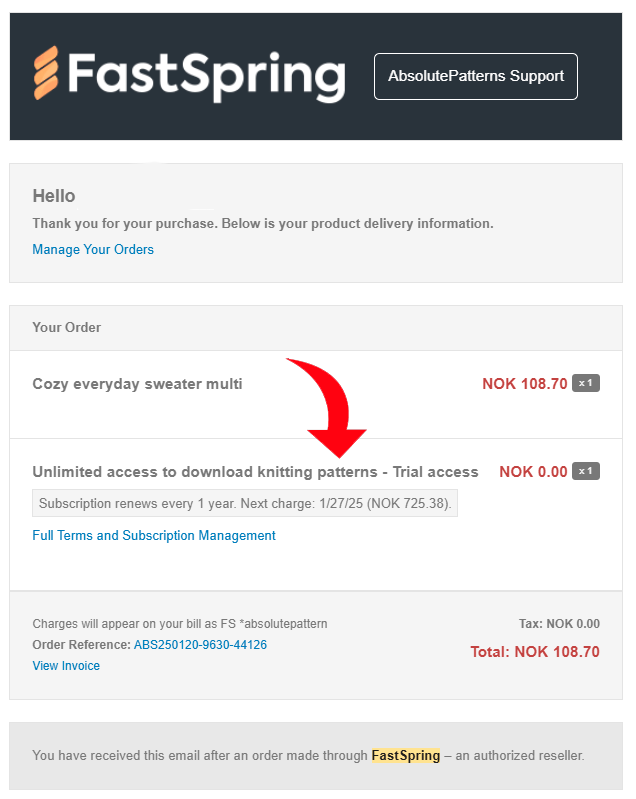Select Unlimited access Trial access item title
The width and height of the screenshot is (636, 799).
tap(255, 472)
